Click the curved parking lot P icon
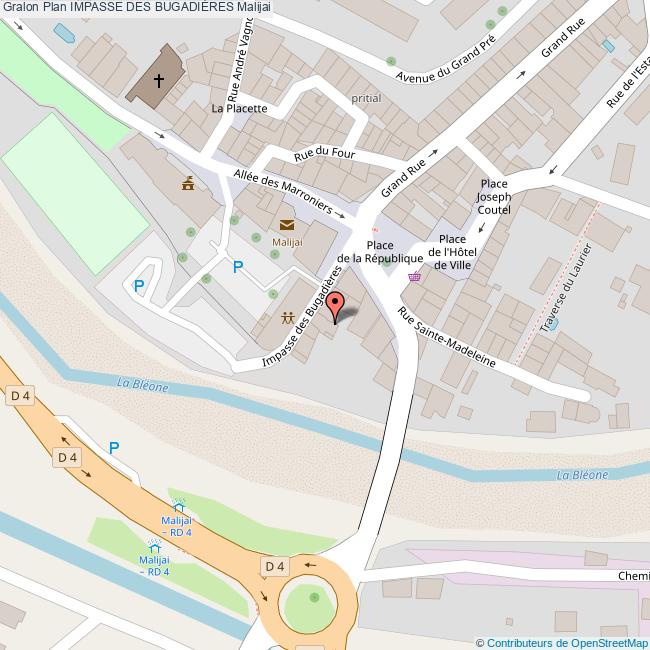Screen dimensions: 650x650 (138, 286)
